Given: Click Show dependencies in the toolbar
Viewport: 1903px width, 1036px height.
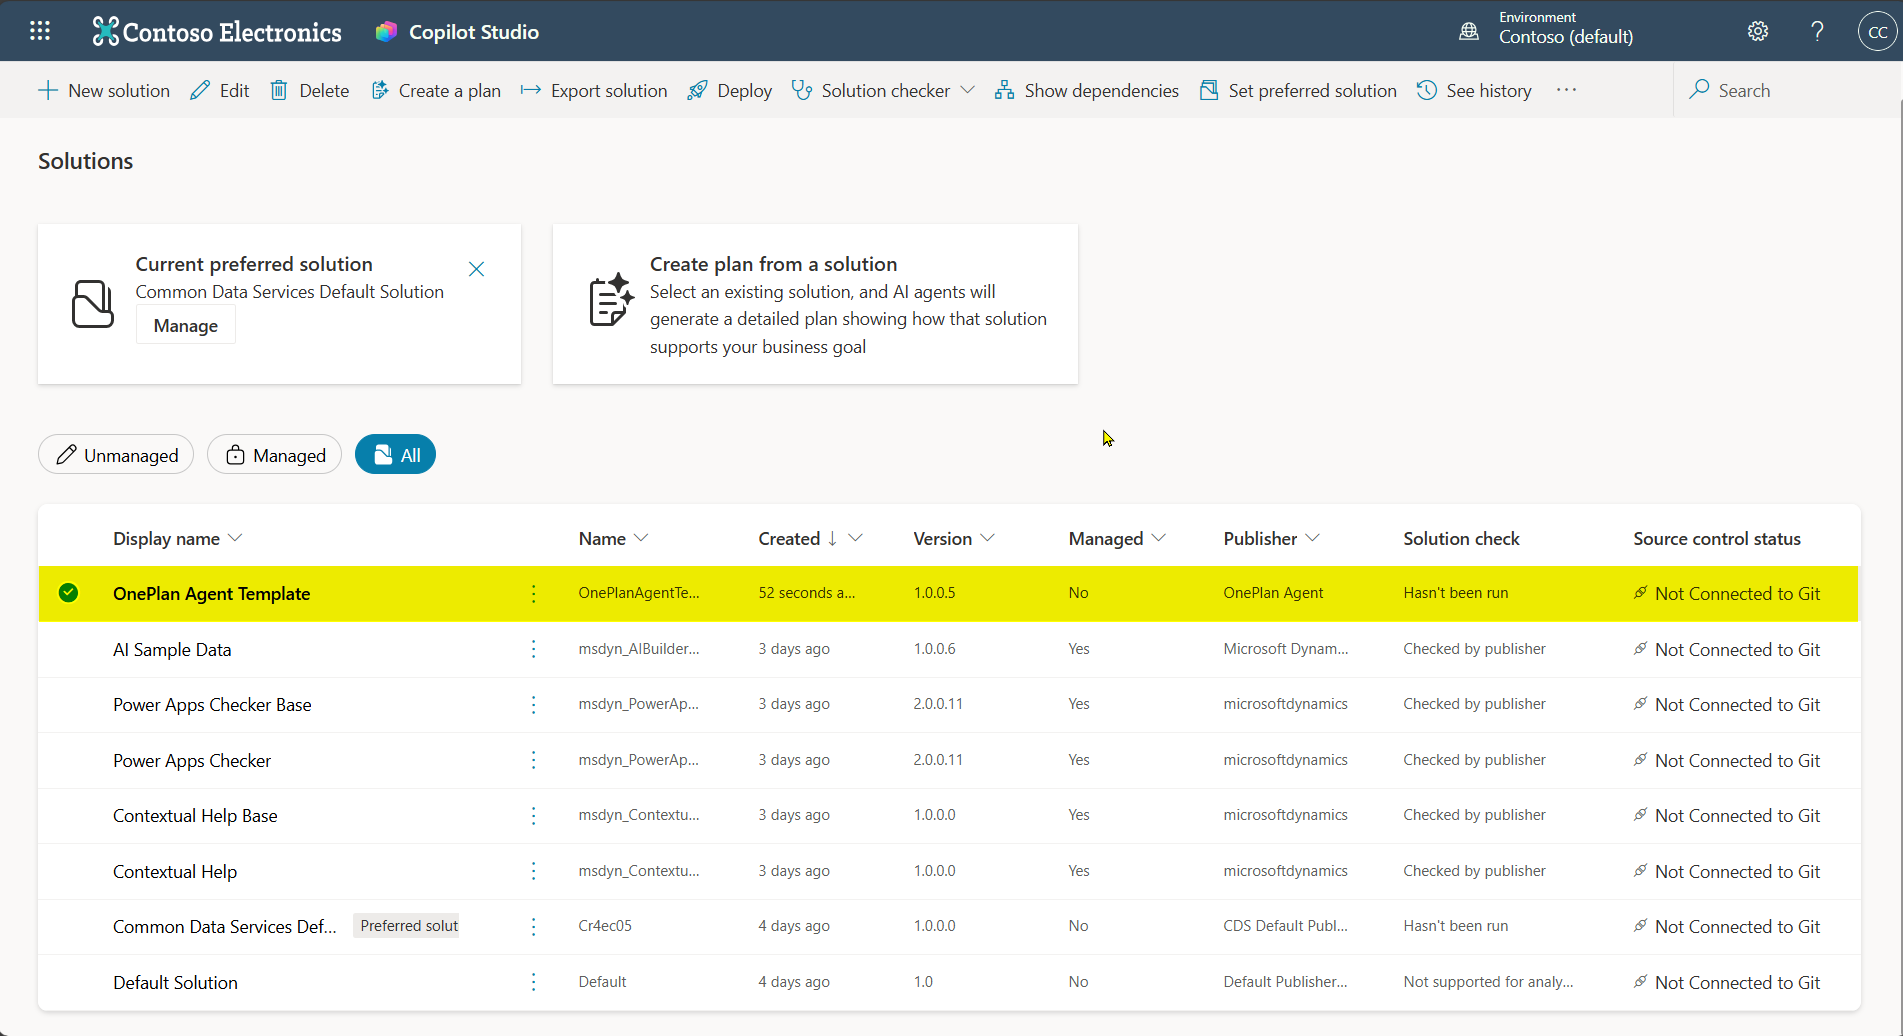Looking at the screenshot, I should pyautogui.click(x=1087, y=90).
